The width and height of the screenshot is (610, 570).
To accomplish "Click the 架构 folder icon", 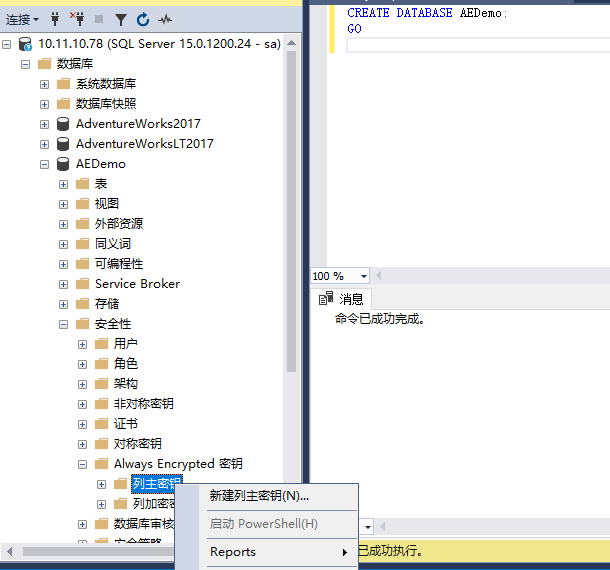I will [x=102, y=384].
